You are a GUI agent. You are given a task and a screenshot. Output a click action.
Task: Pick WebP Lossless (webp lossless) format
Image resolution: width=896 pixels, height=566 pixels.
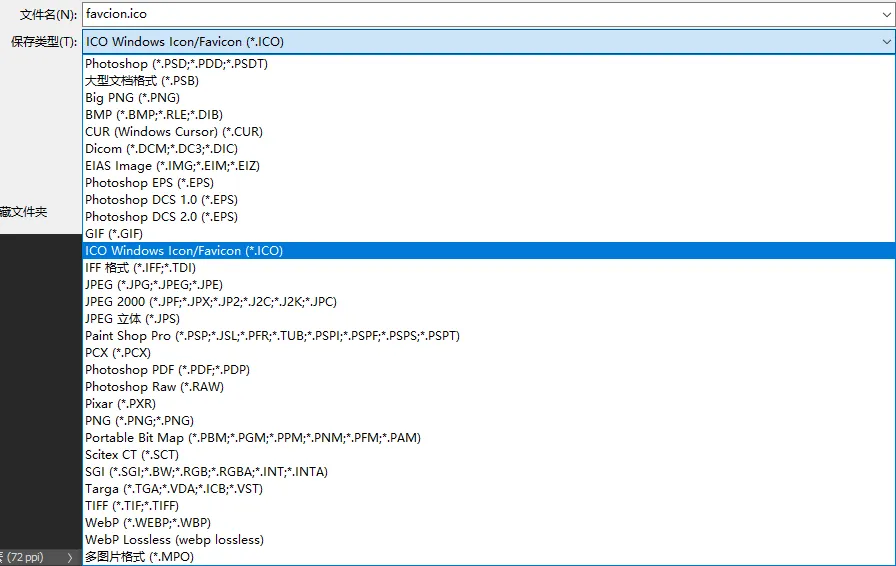tap(489, 540)
